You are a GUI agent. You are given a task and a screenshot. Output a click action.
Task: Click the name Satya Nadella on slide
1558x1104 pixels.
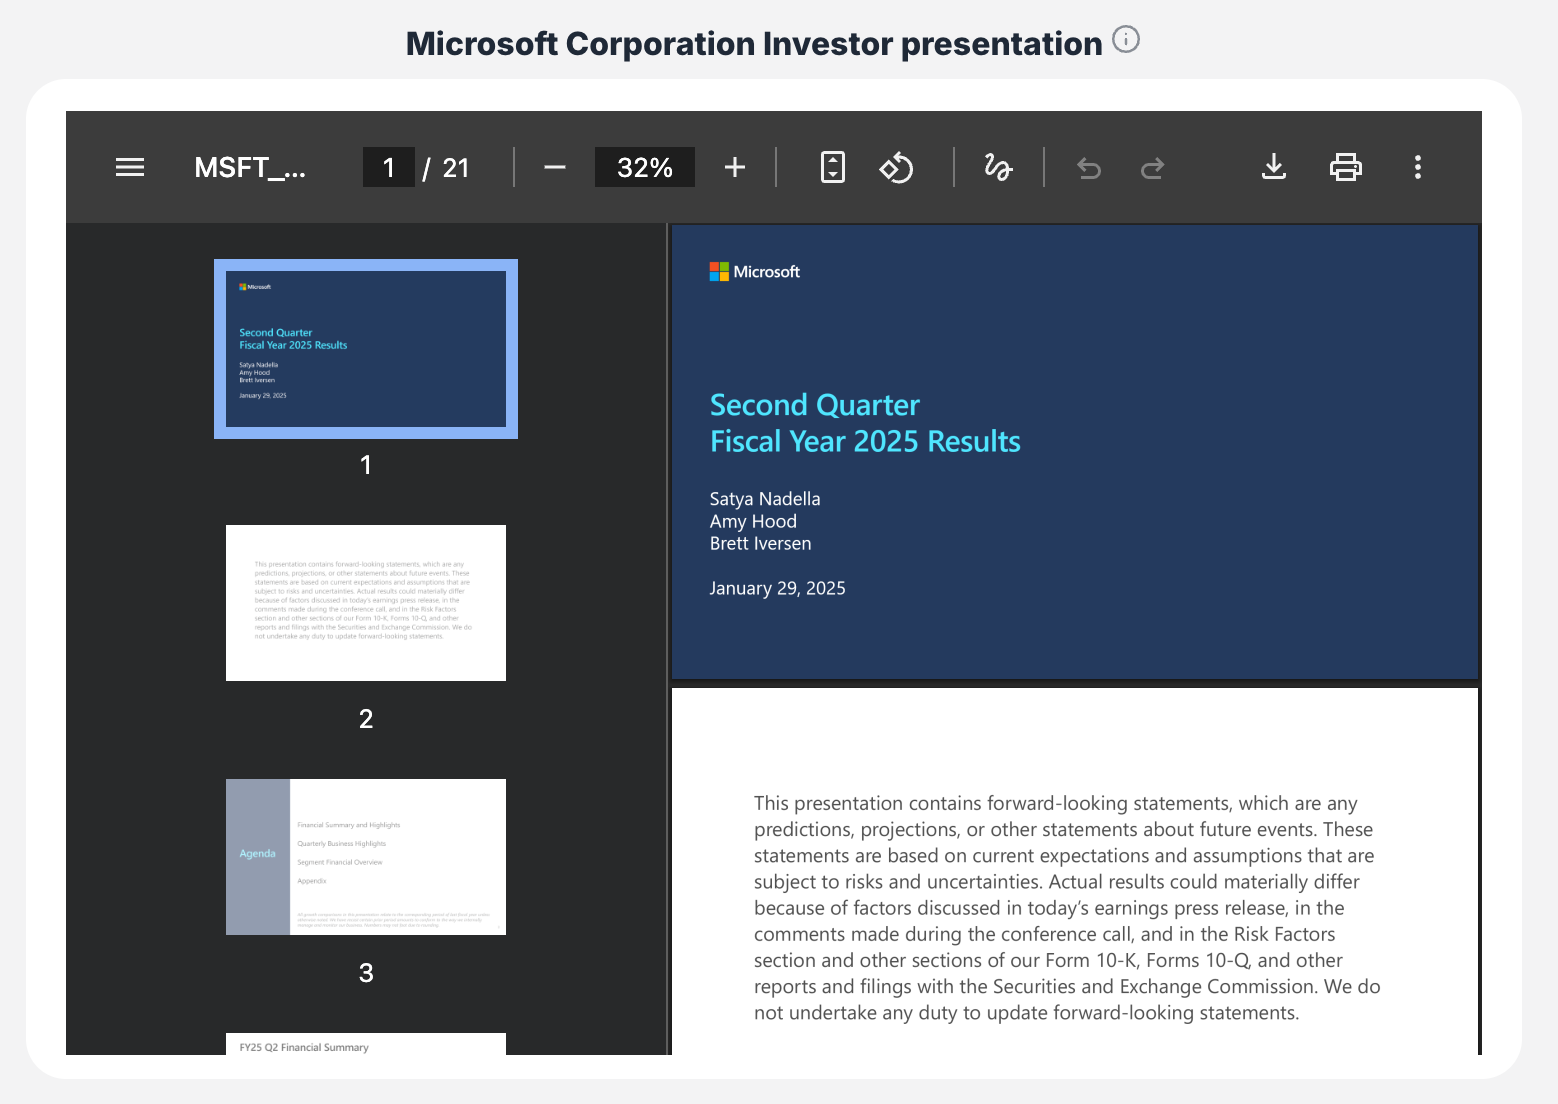[x=765, y=499]
